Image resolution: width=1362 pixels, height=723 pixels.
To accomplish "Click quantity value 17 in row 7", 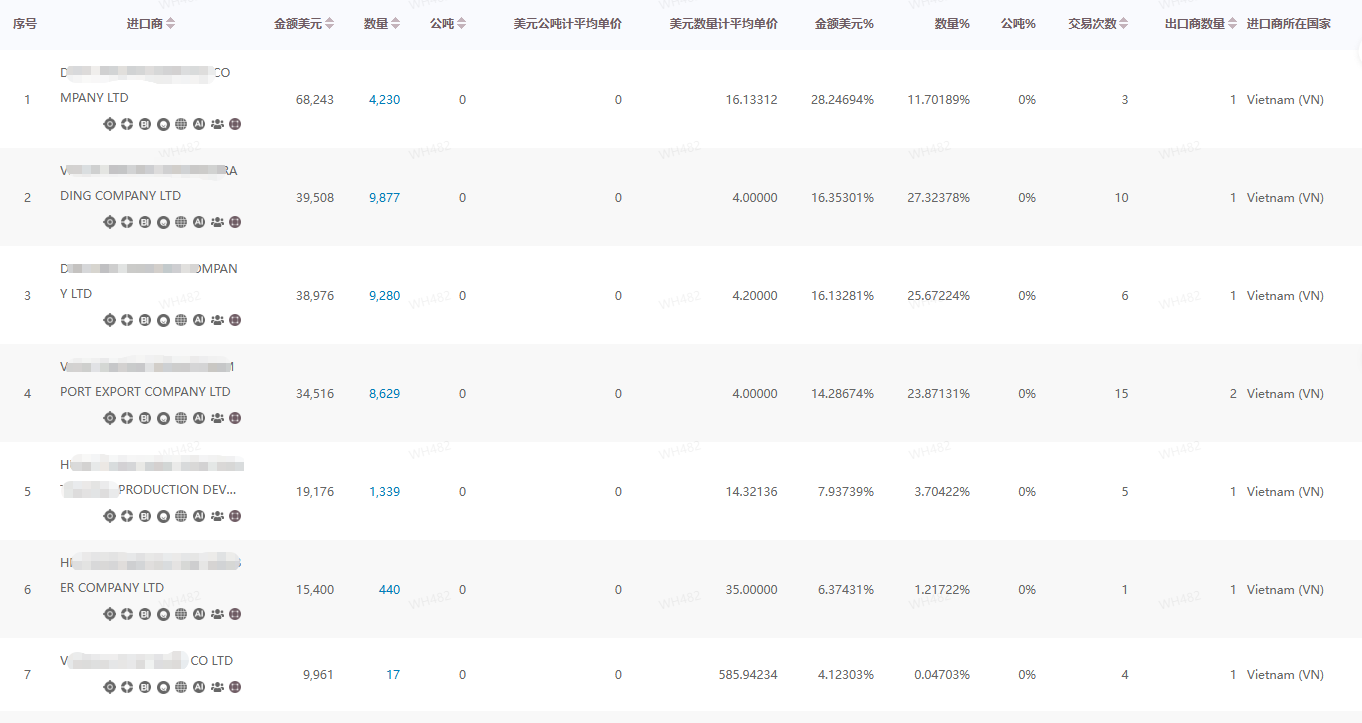I will click(393, 675).
